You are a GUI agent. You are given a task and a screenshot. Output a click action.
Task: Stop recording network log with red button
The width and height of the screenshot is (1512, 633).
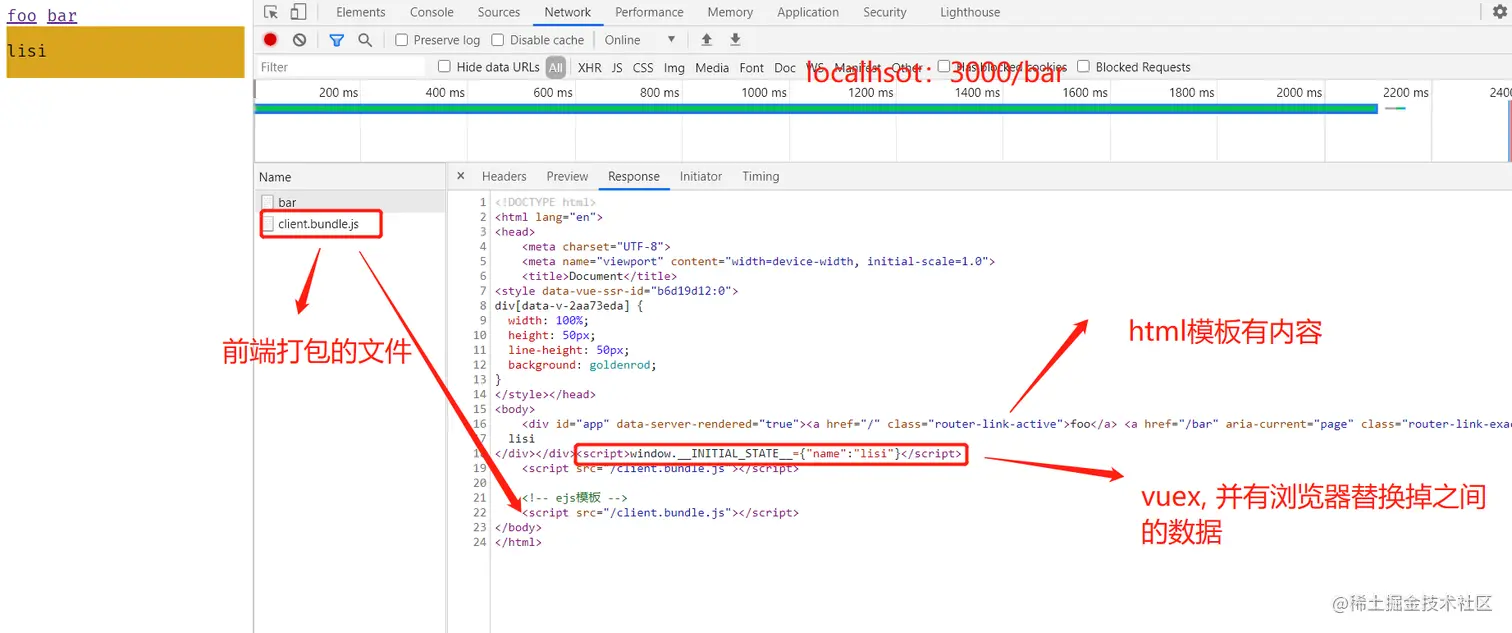[270, 40]
